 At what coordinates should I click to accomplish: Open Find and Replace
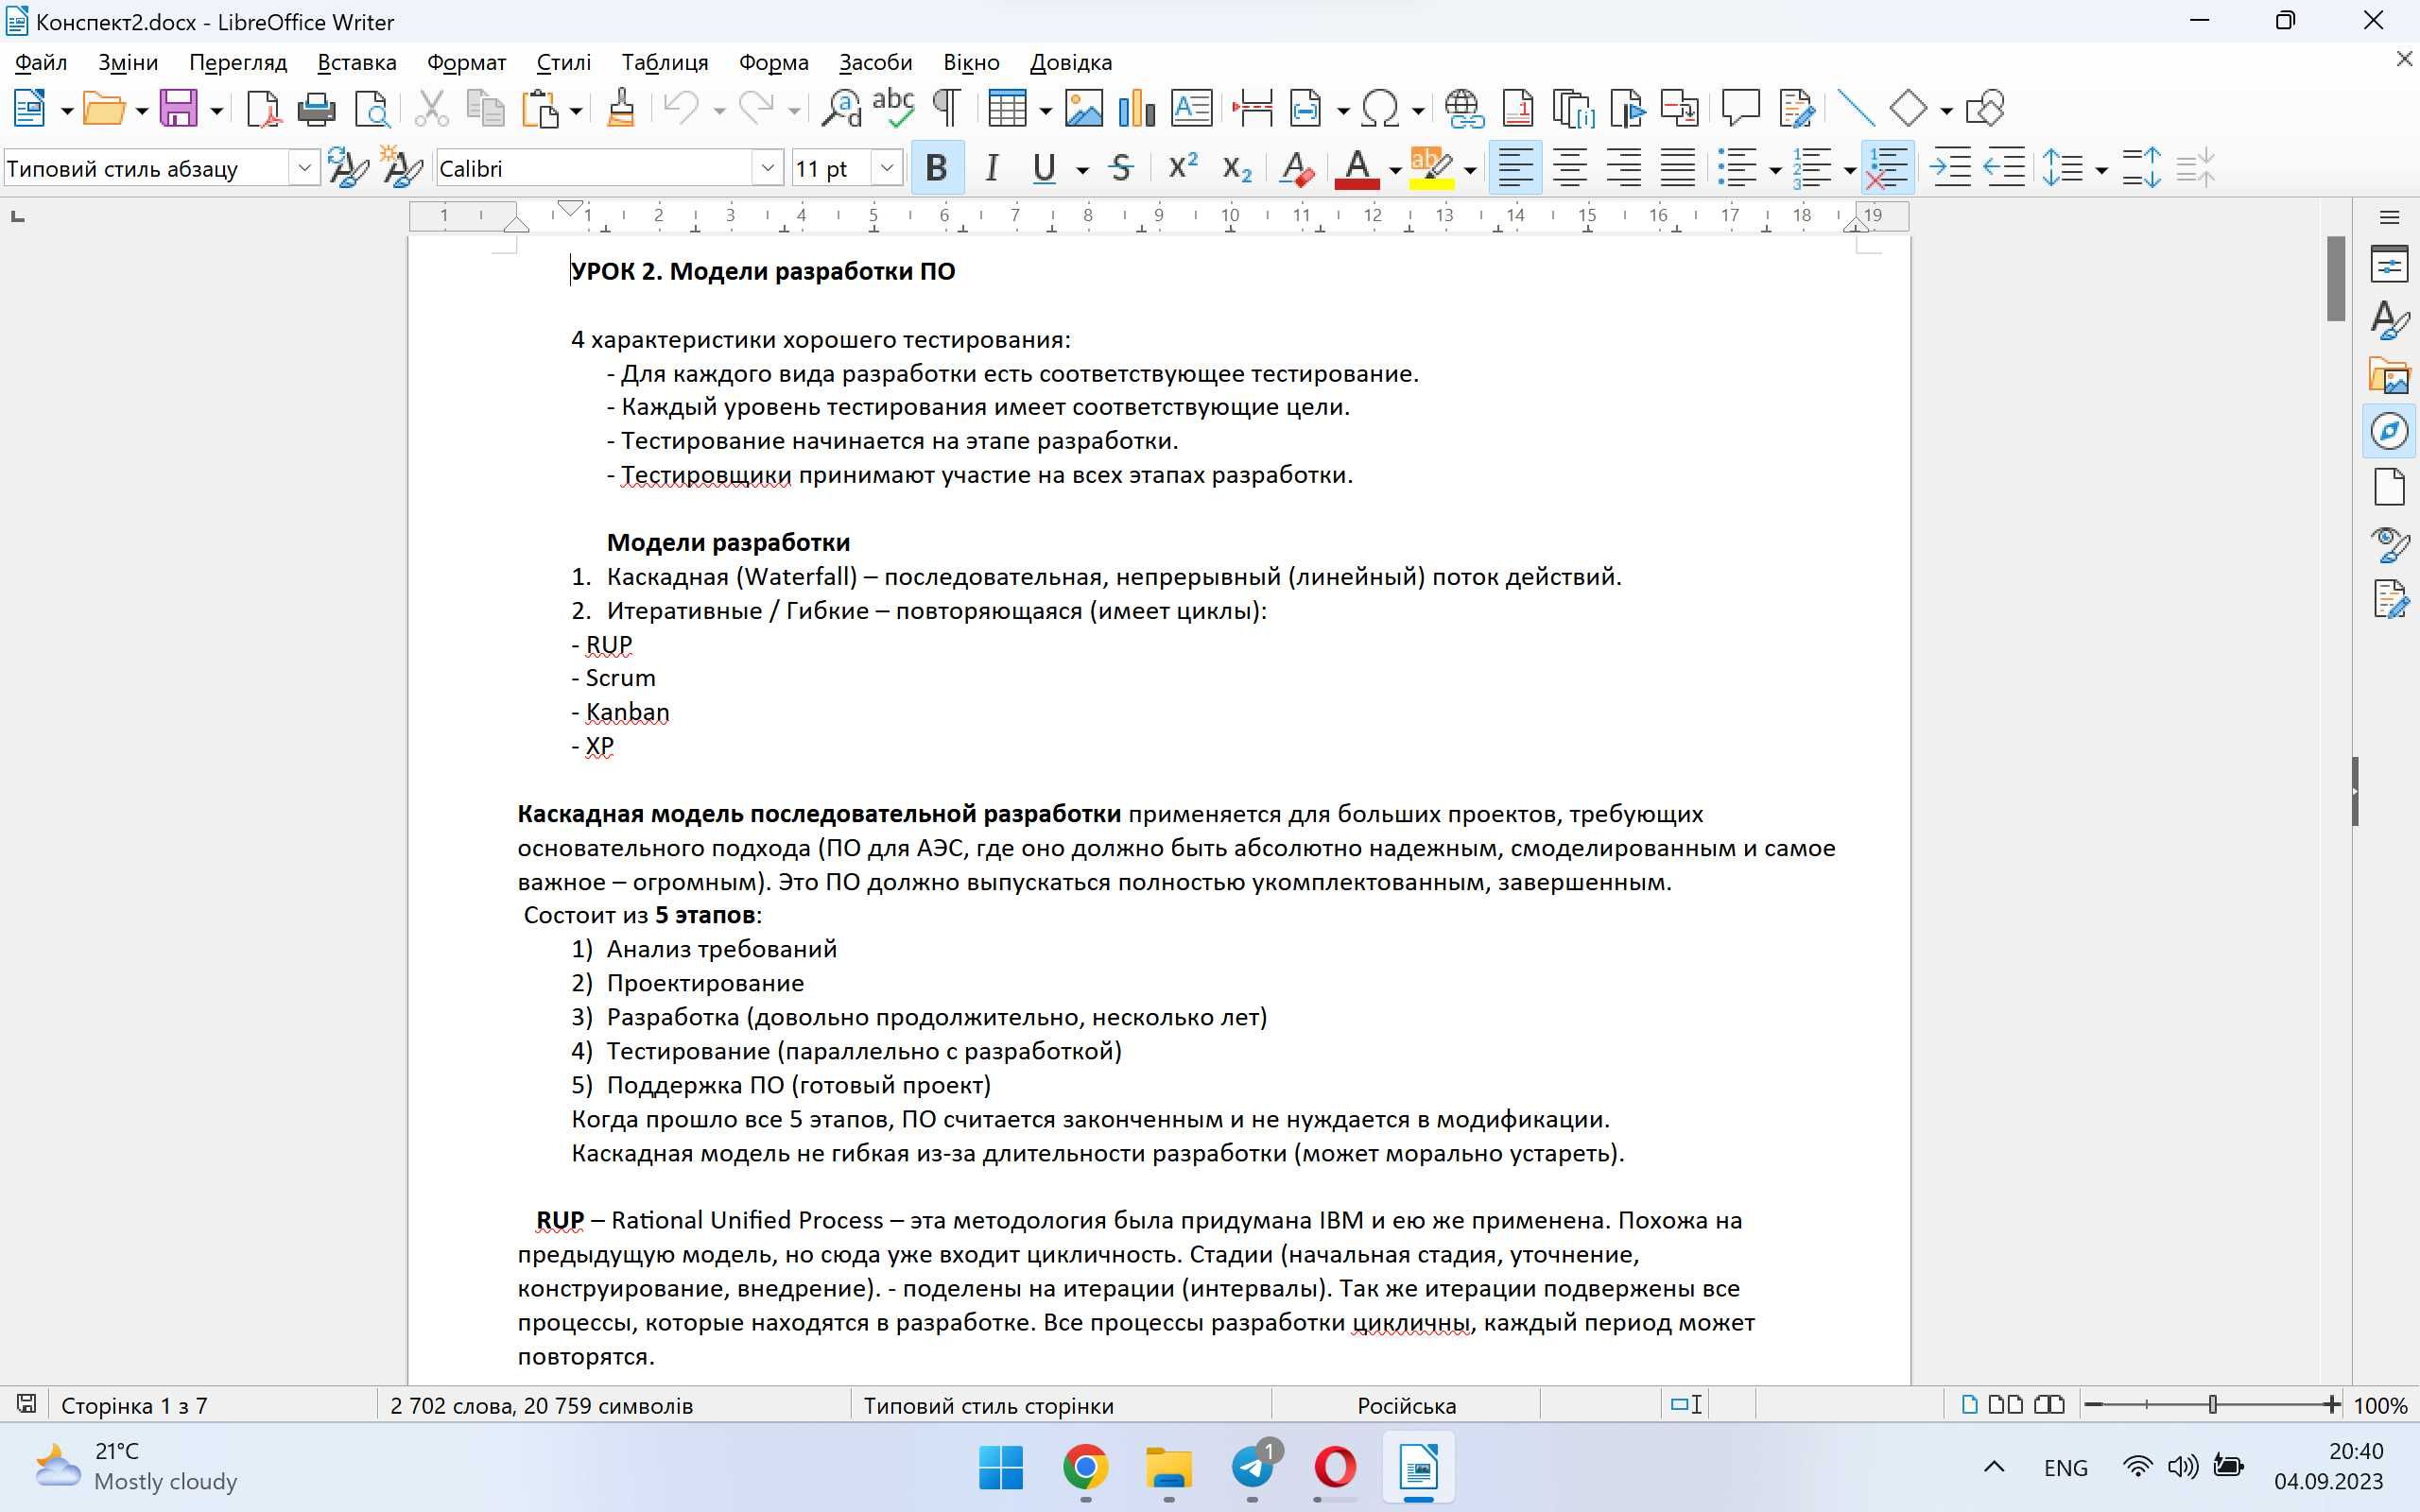coord(841,108)
